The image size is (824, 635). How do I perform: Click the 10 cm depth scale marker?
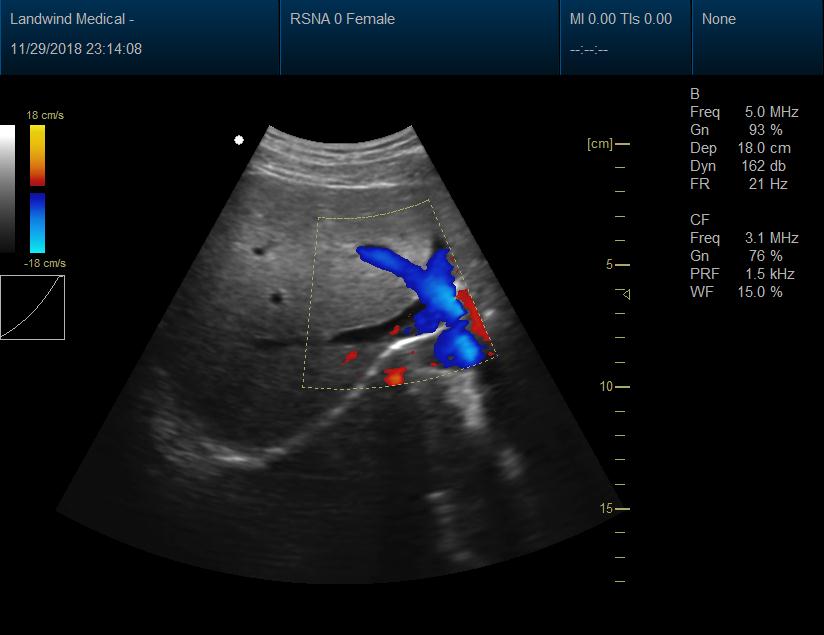pyautogui.click(x=614, y=386)
